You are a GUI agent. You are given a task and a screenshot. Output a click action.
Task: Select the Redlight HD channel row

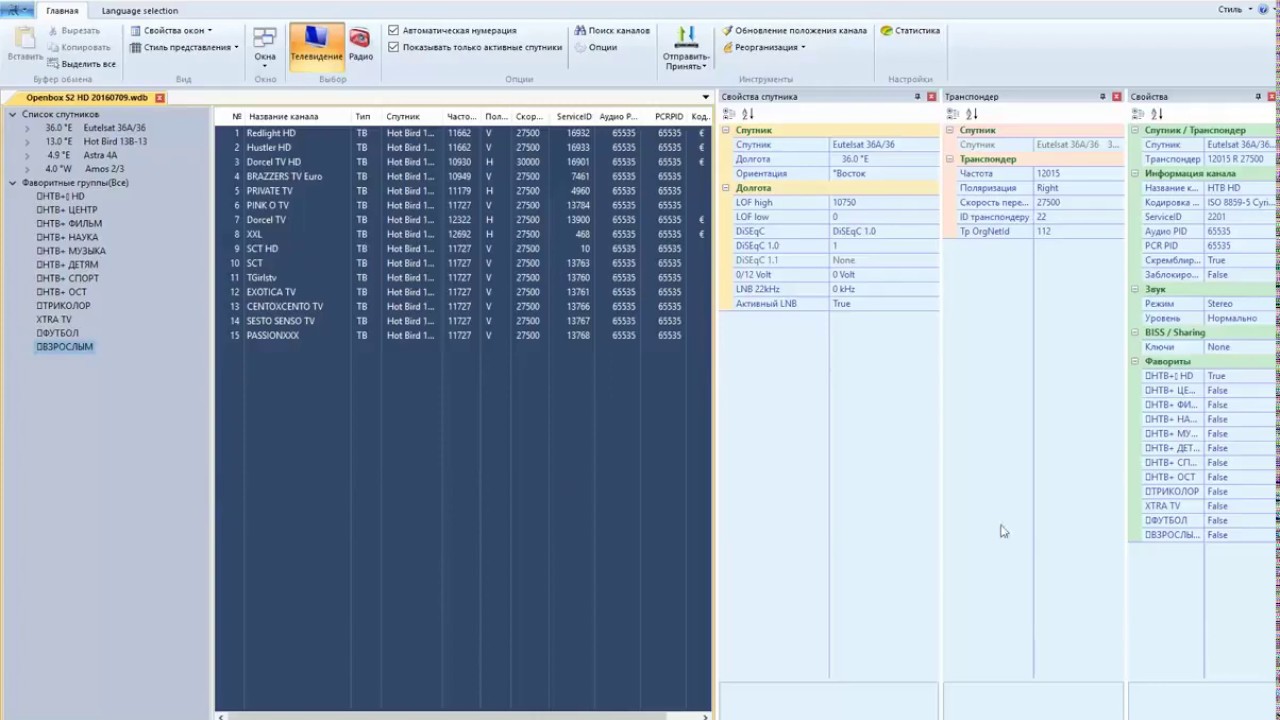tap(463, 133)
